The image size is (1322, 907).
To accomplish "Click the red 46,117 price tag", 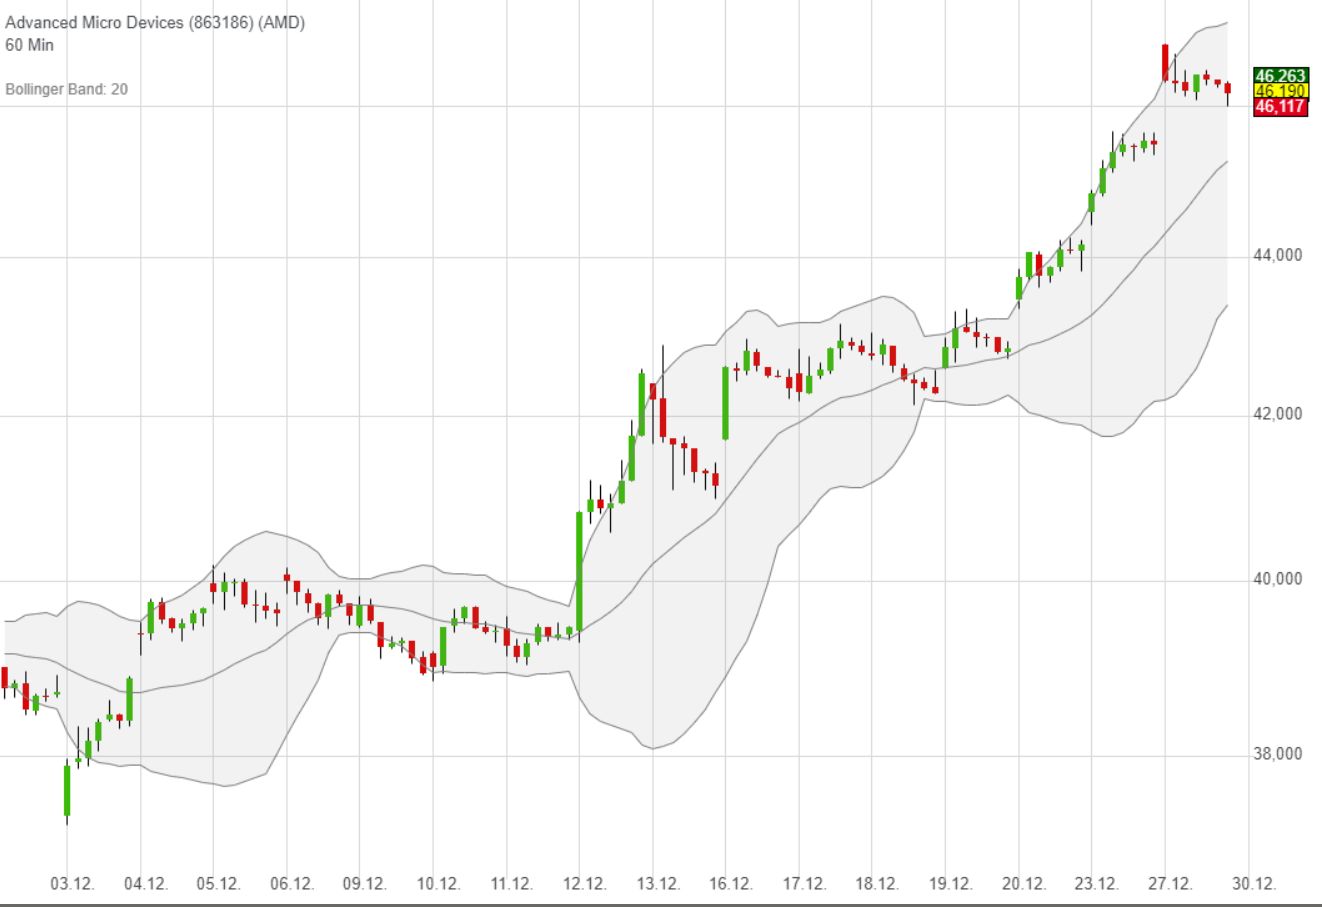I will coord(1281,107).
